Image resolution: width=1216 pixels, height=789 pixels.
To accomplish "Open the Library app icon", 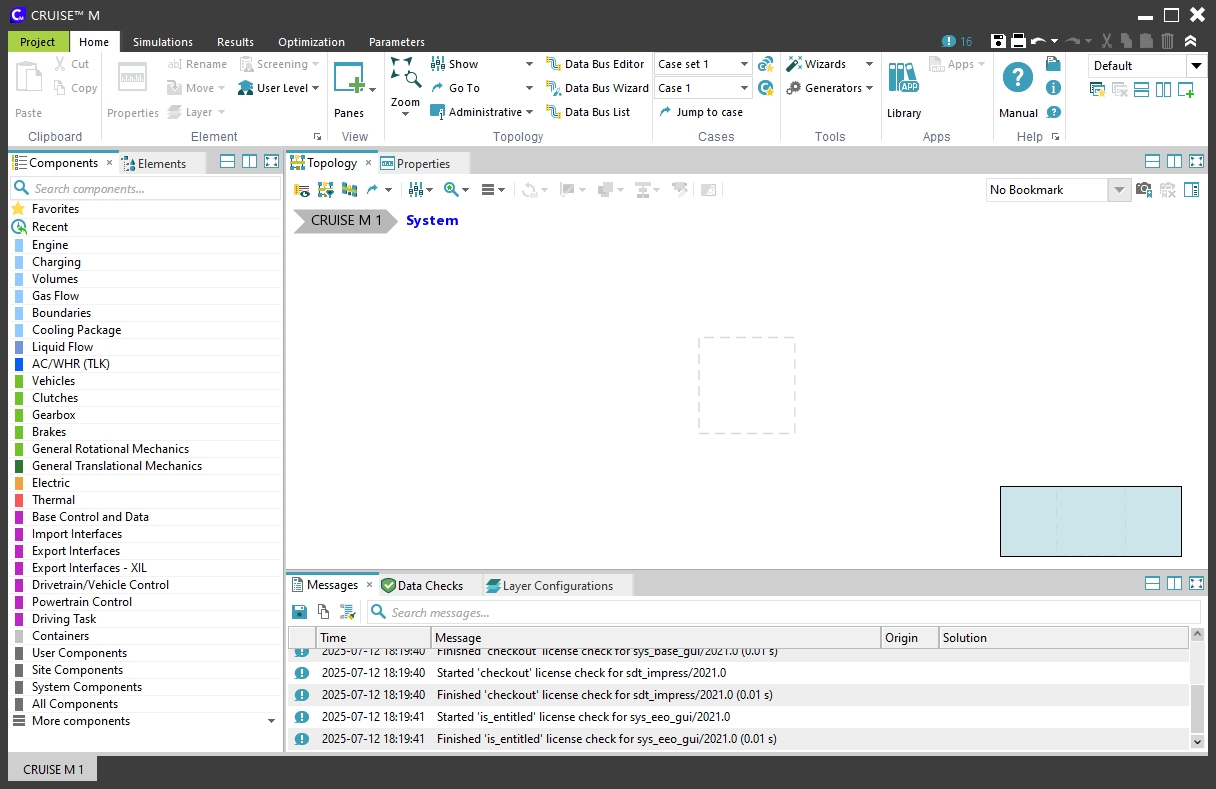I will tap(903, 79).
